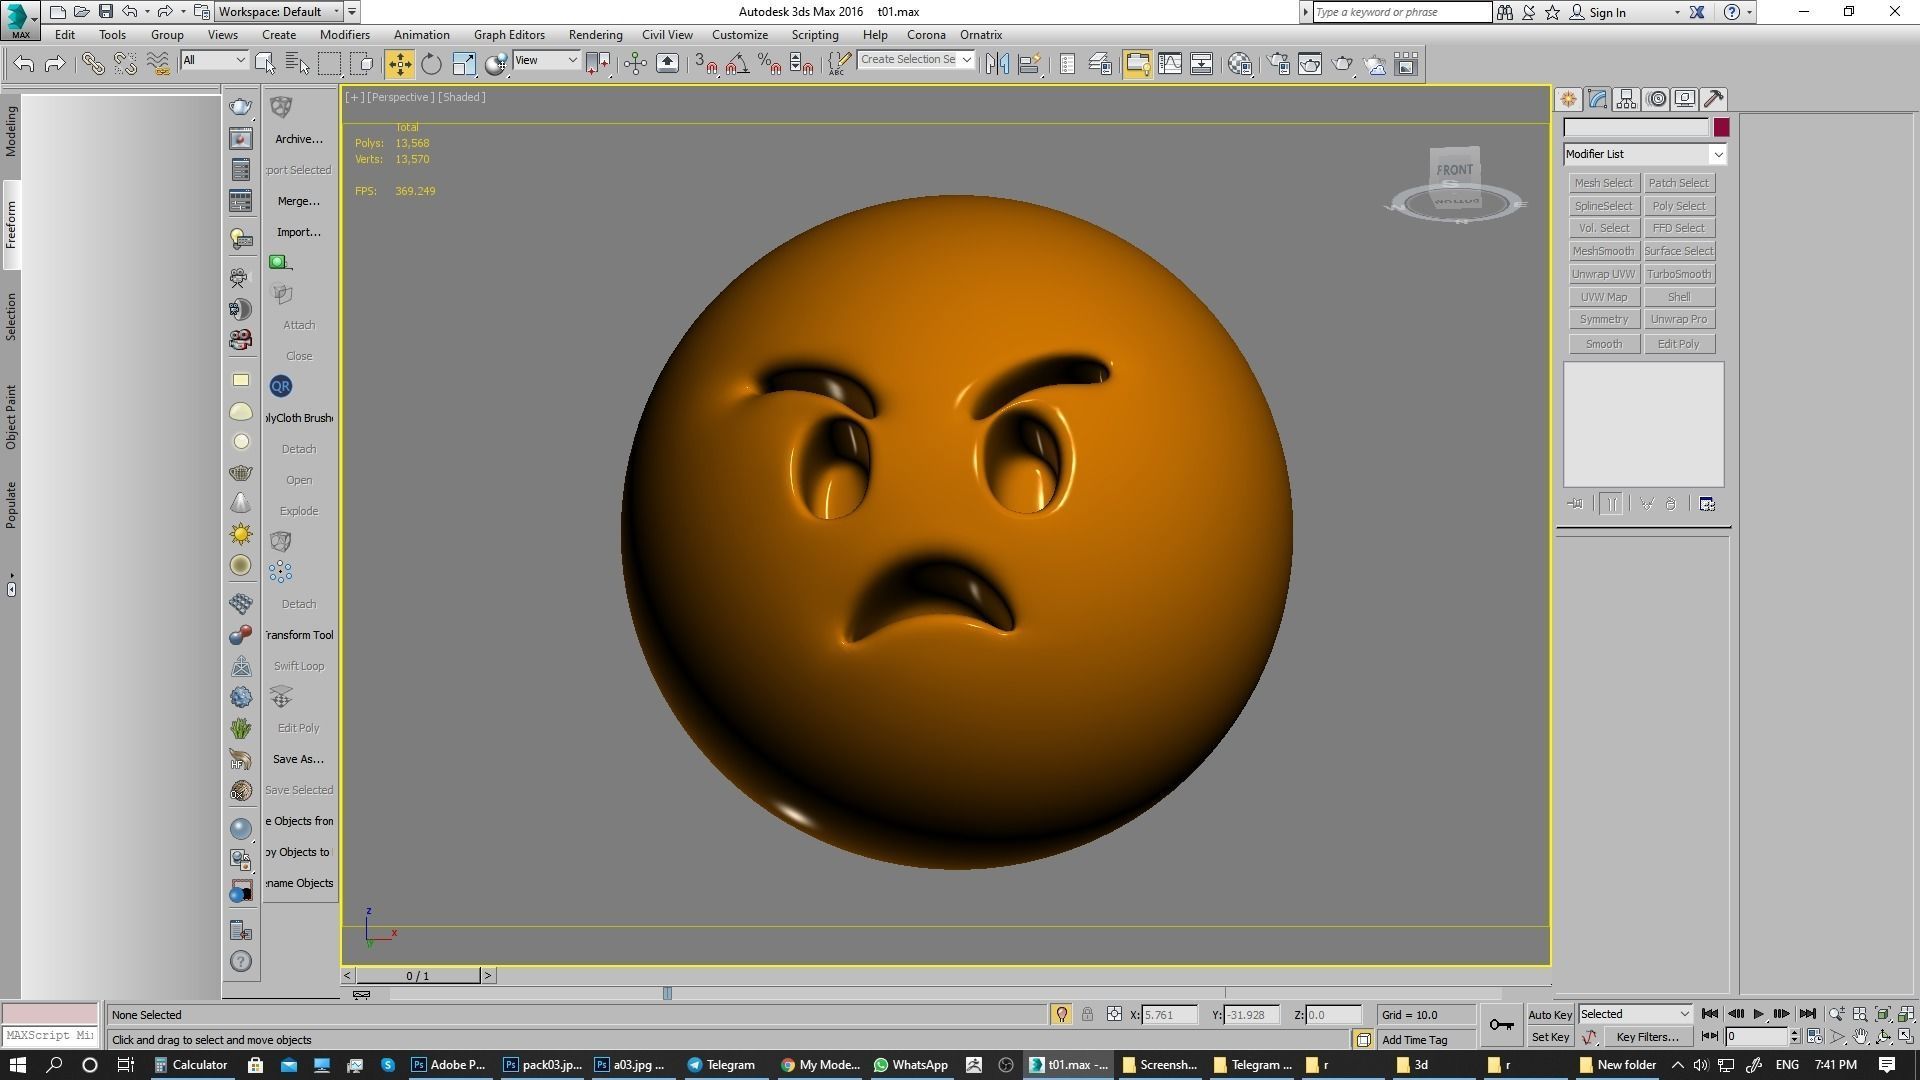
Task: Click the object color swatch
Action: click(x=1721, y=128)
